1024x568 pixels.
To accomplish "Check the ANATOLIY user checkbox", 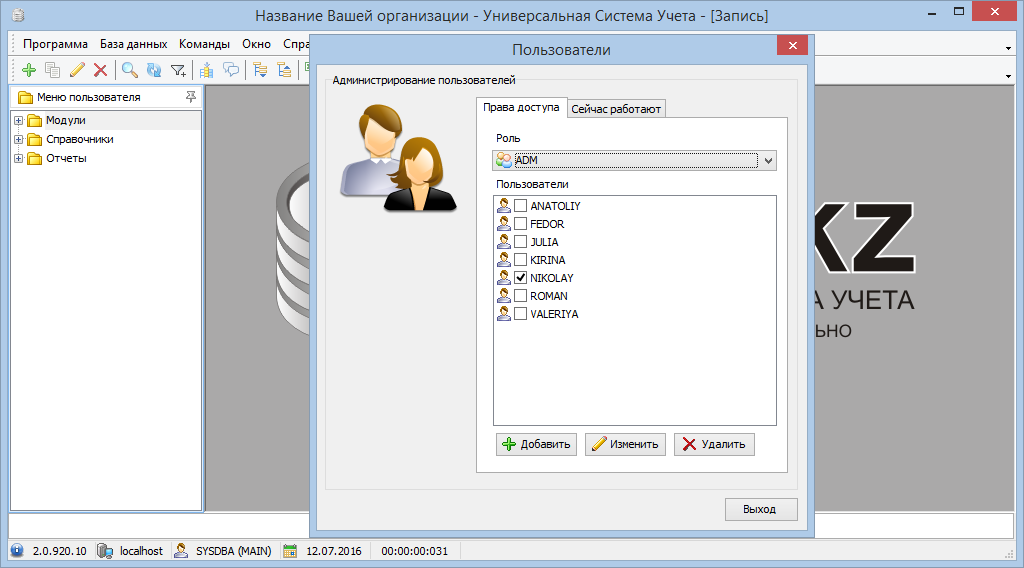I will tap(520, 206).
